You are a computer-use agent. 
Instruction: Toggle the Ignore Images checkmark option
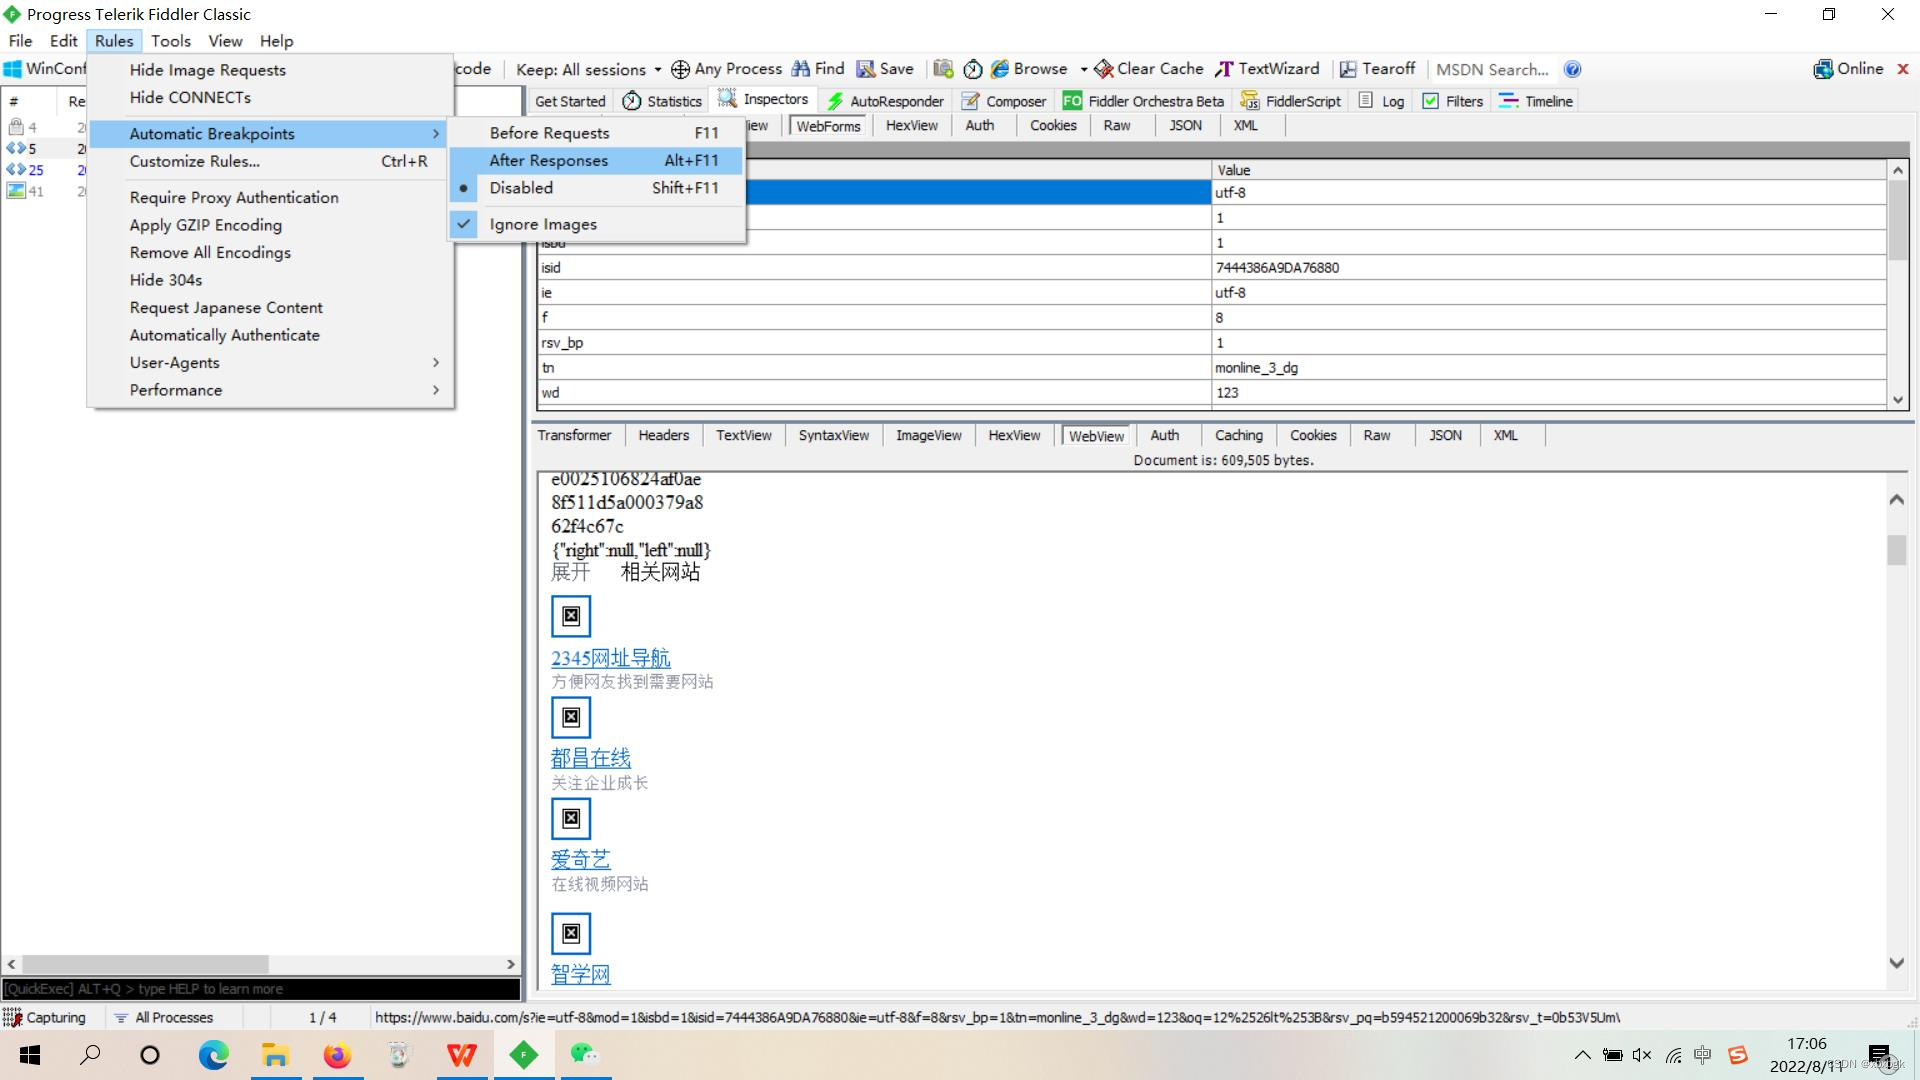tap(542, 224)
